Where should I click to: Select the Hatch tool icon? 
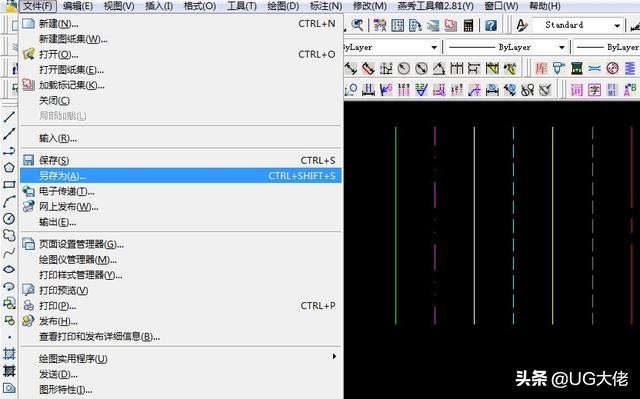pos(9,354)
